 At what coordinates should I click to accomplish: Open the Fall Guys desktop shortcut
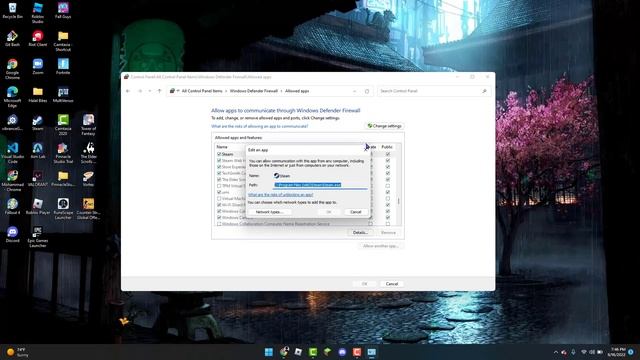pos(63,11)
